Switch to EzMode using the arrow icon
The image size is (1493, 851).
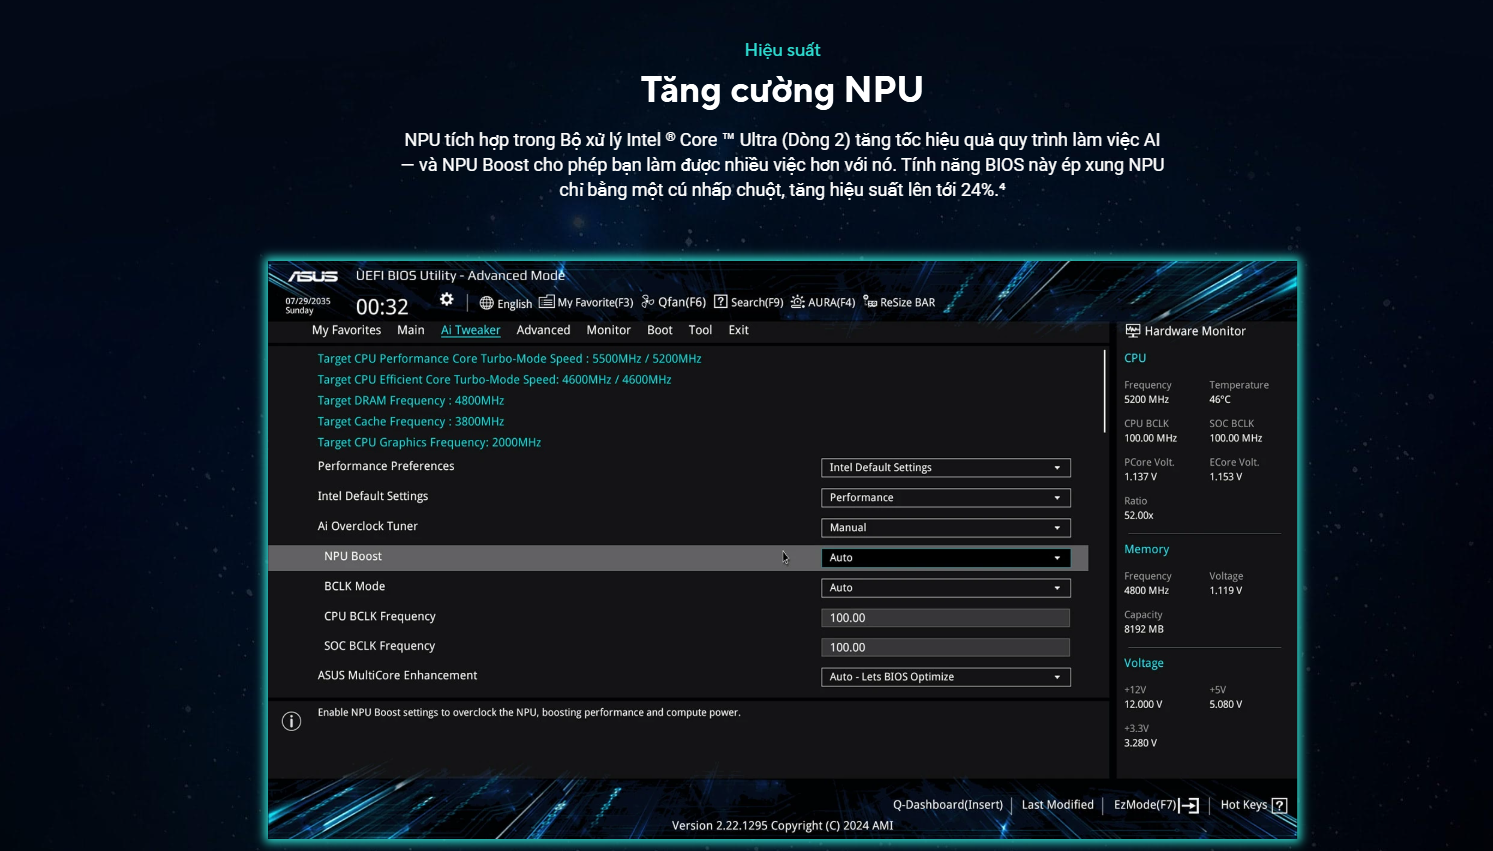pos(1189,806)
